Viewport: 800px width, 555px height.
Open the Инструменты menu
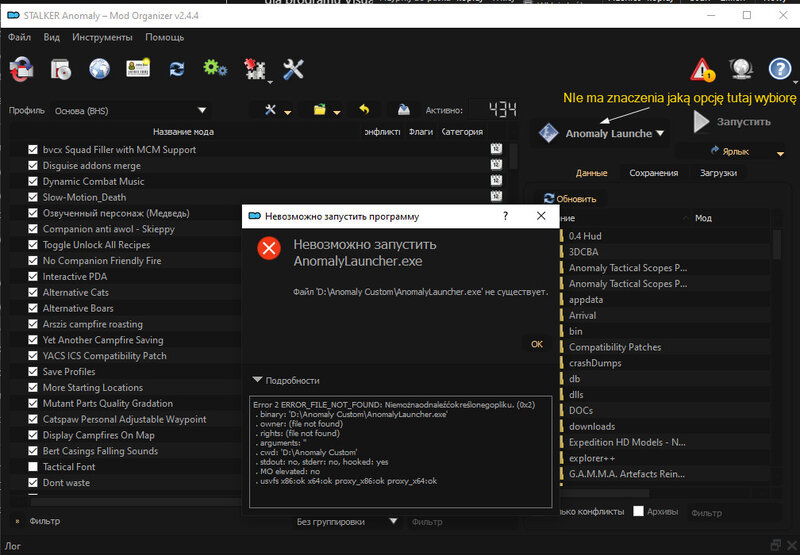102,37
